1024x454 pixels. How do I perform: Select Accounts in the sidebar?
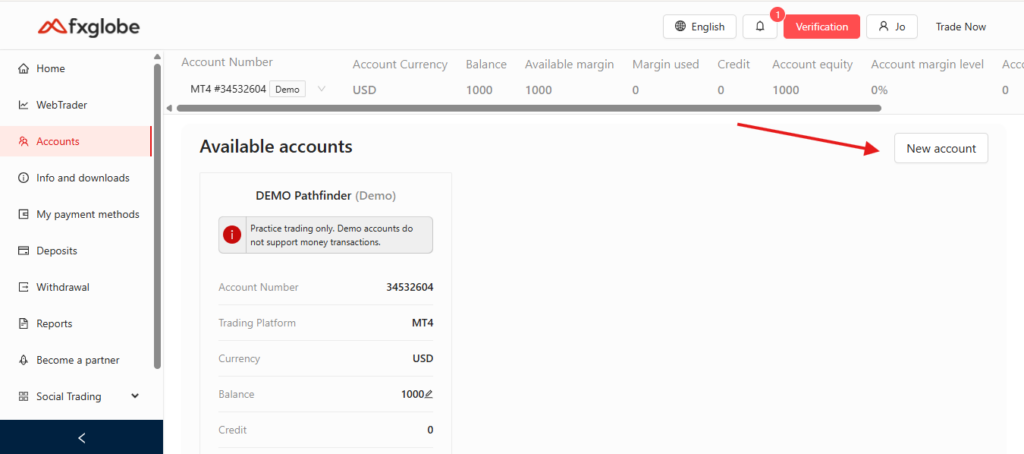75,141
